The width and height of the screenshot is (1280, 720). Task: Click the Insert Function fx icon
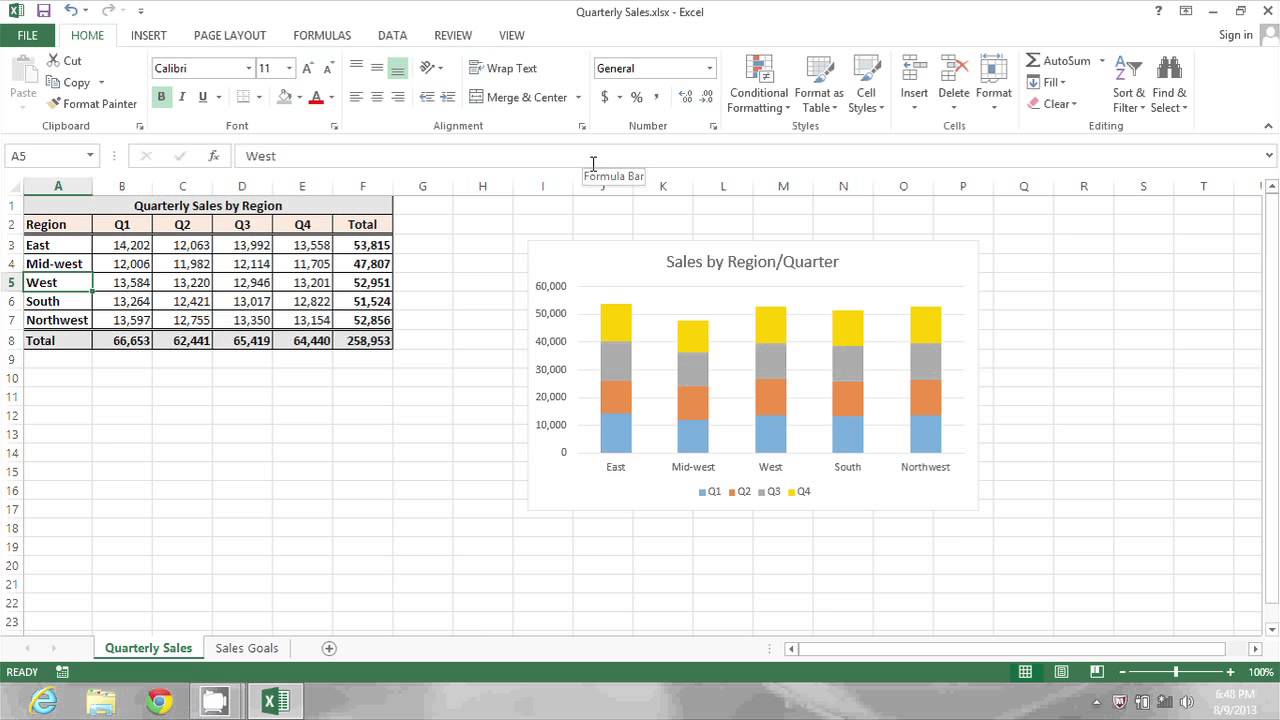(x=213, y=156)
